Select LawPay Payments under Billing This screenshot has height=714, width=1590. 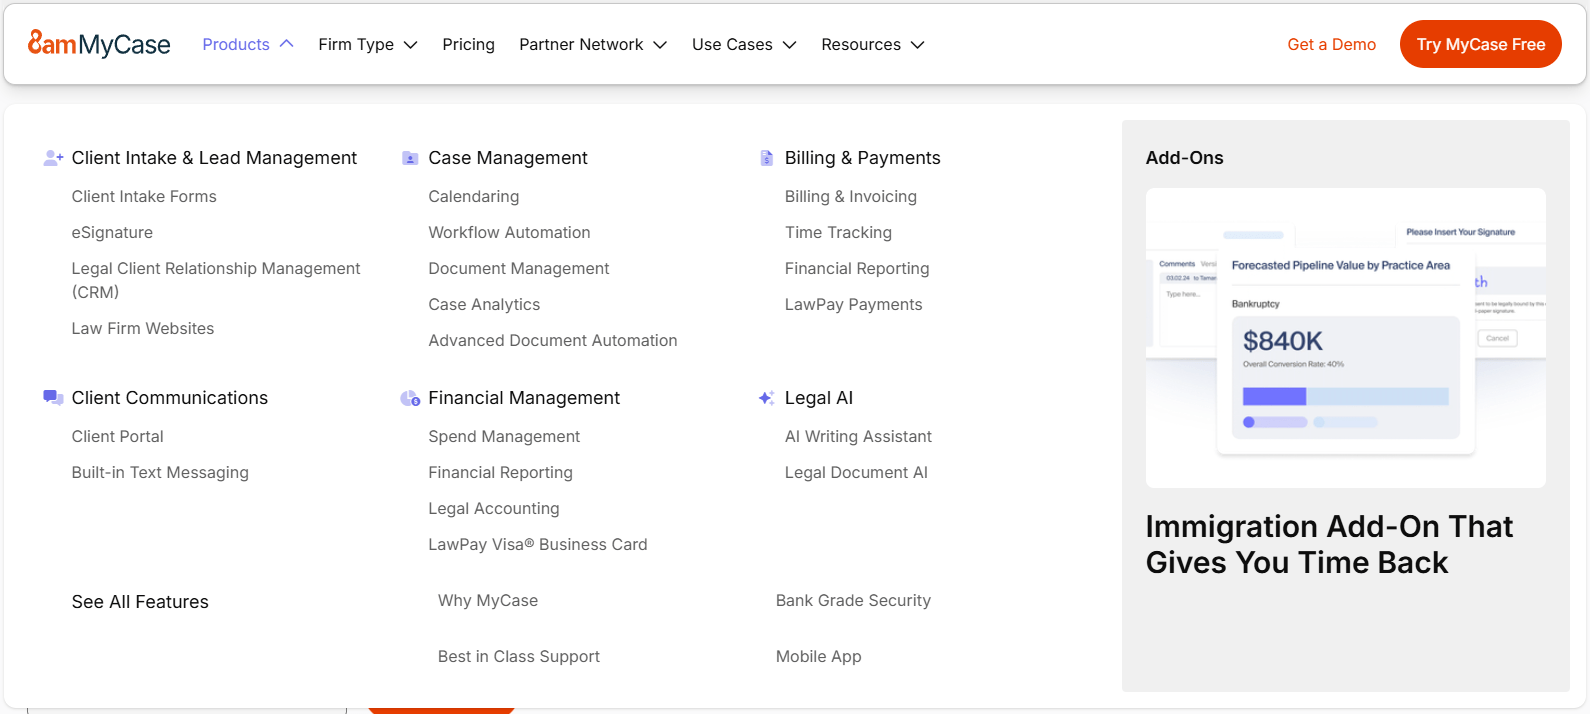click(x=853, y=304)
